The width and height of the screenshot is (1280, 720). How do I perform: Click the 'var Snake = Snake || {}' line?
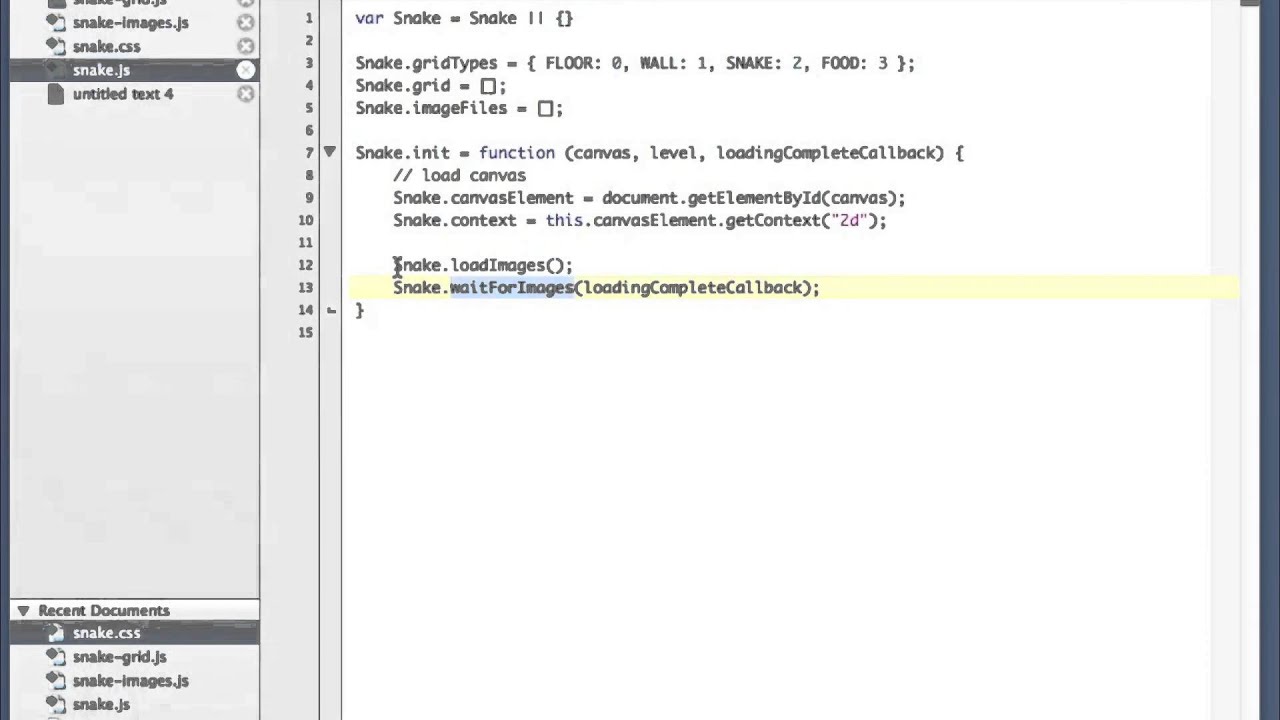(464, 18)
